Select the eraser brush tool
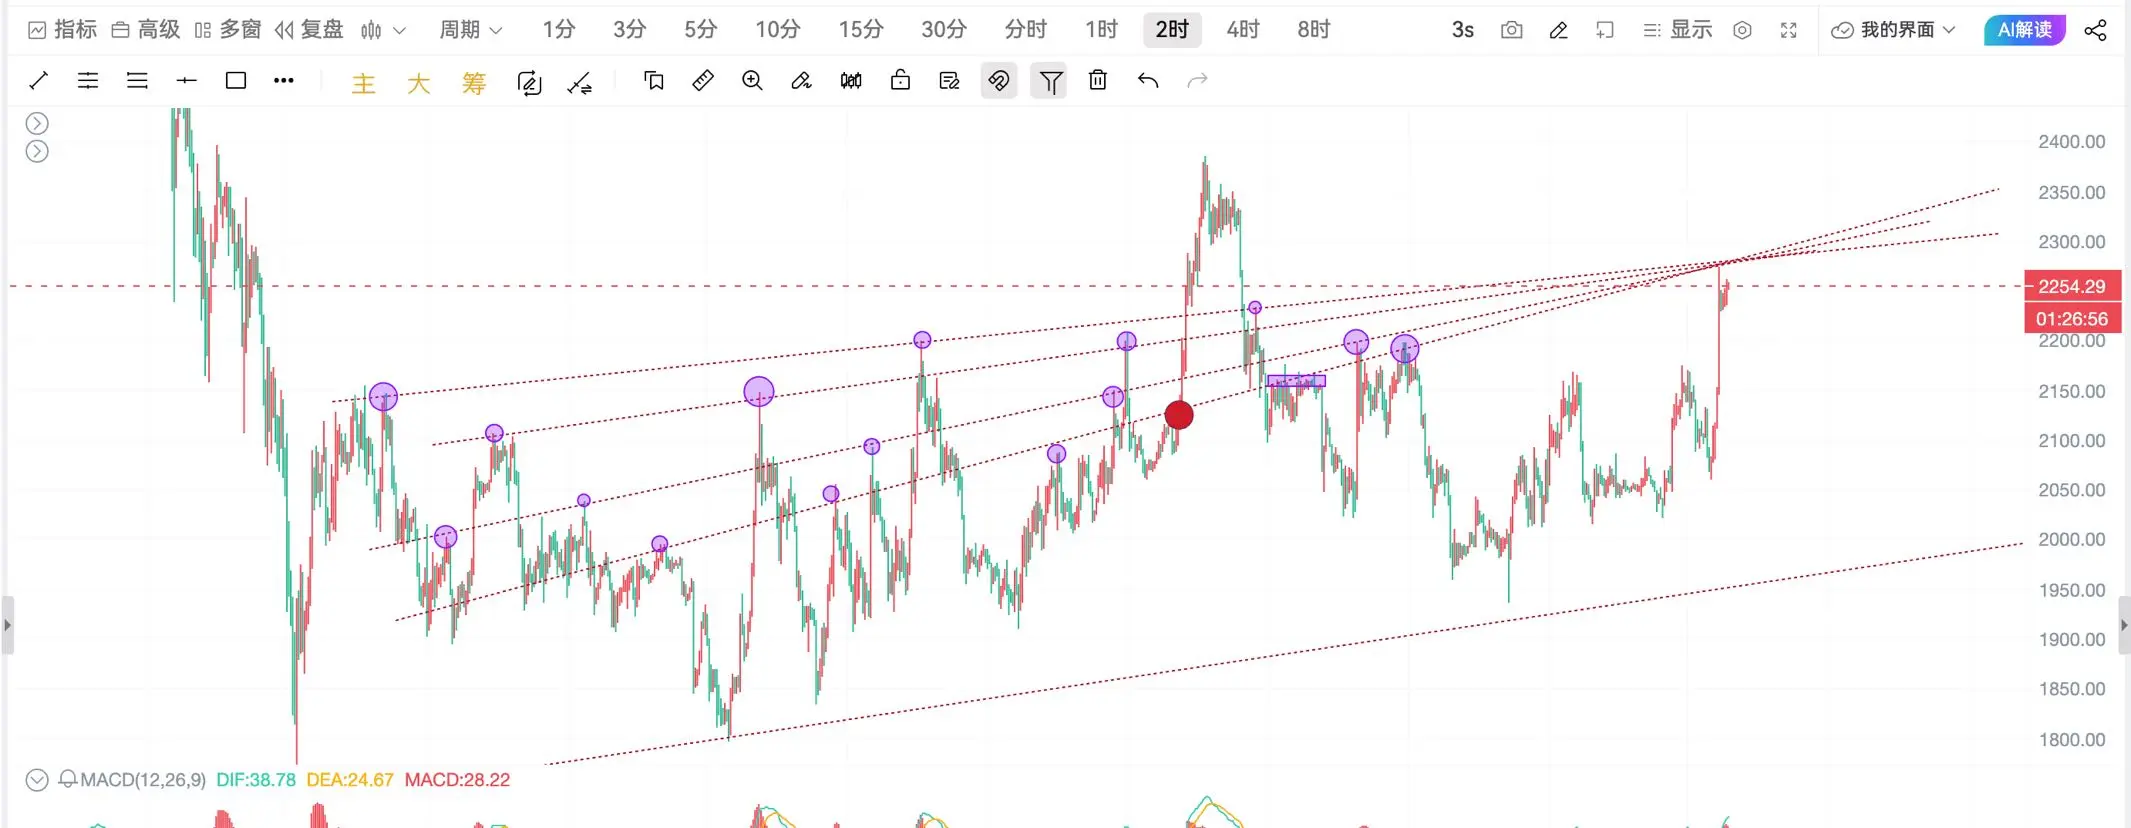Viewport: 2131px width, 828px height. 801,81
